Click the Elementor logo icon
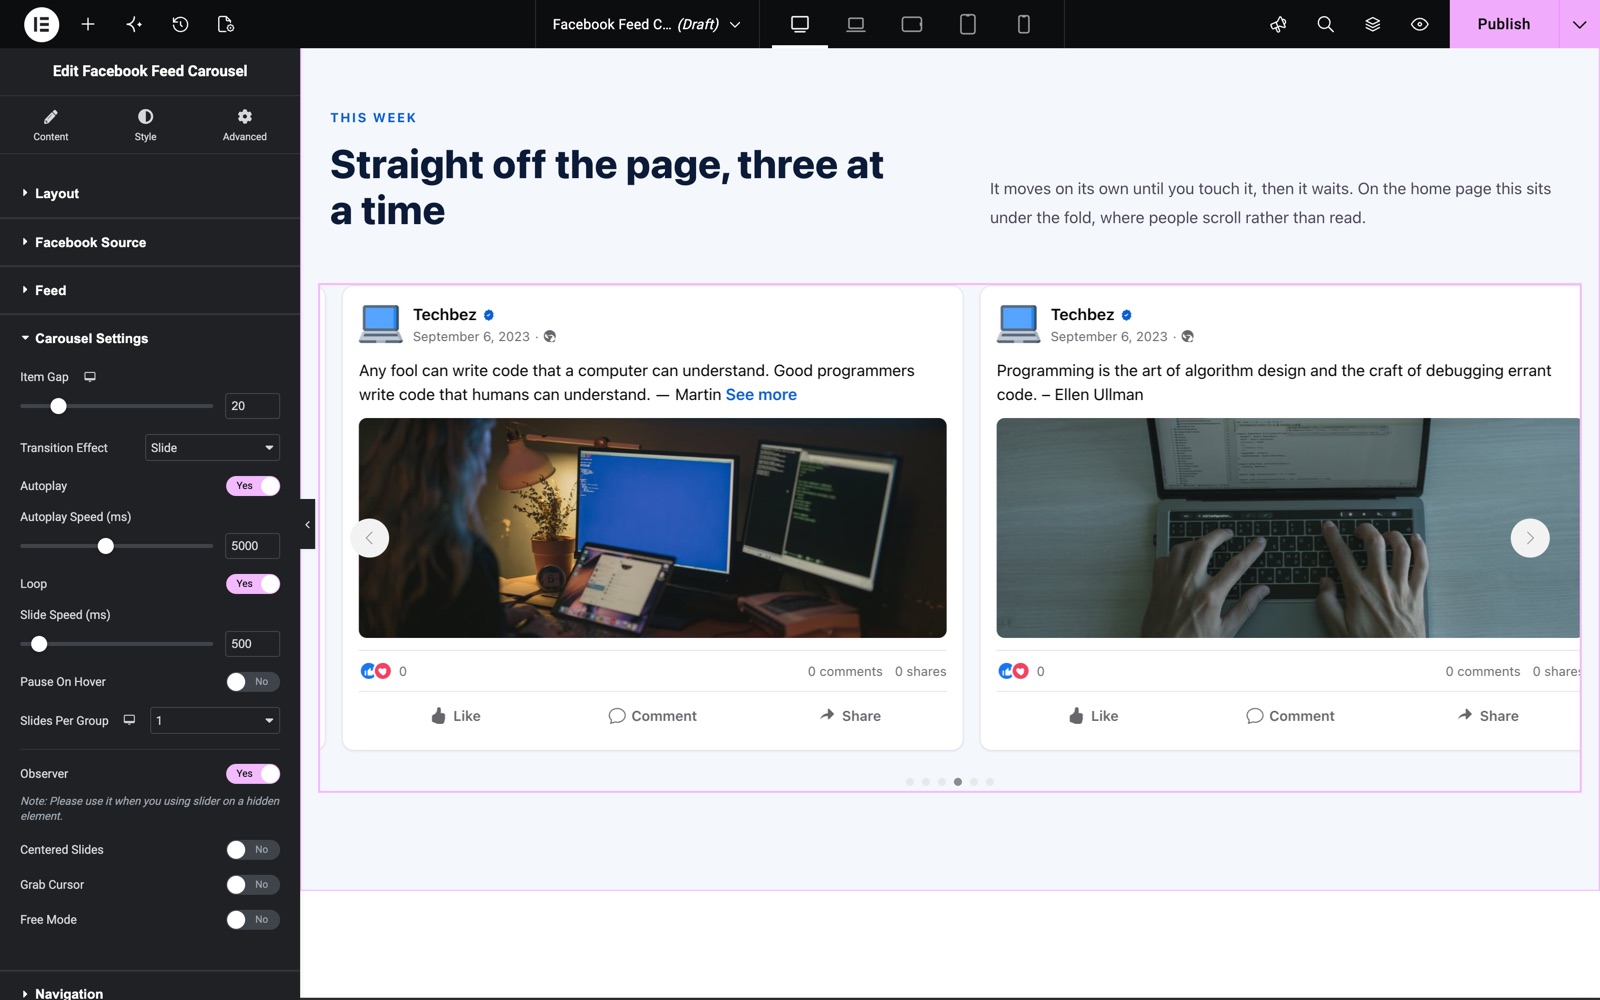The height and width of the screenshot is (1000, 1600). coord(41,24)
